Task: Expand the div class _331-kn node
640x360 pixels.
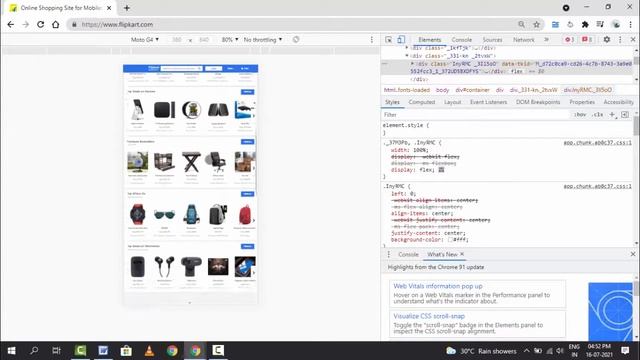Action: 407,56
